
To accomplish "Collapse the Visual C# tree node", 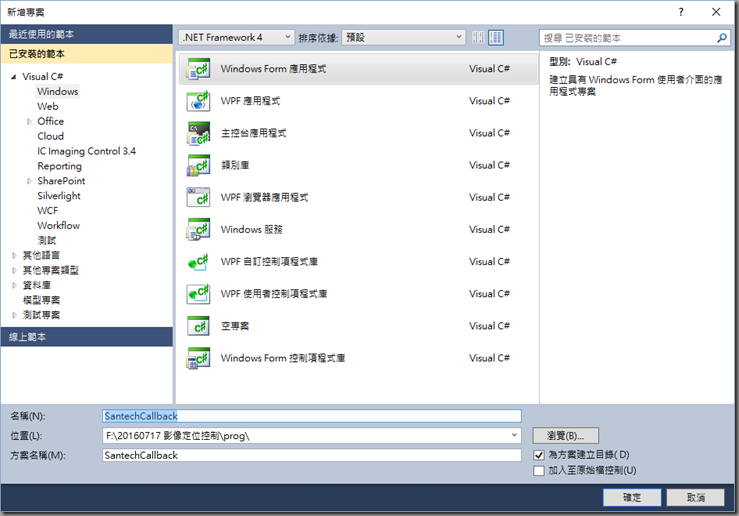I will [14, 76].
